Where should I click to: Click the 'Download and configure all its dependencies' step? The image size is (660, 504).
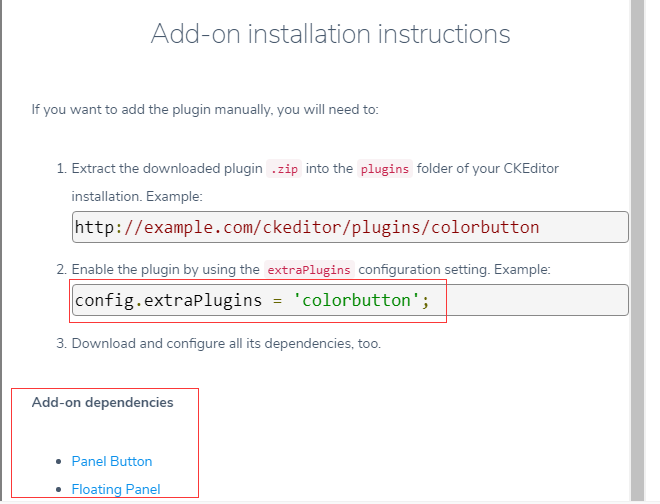click(226, 343)
